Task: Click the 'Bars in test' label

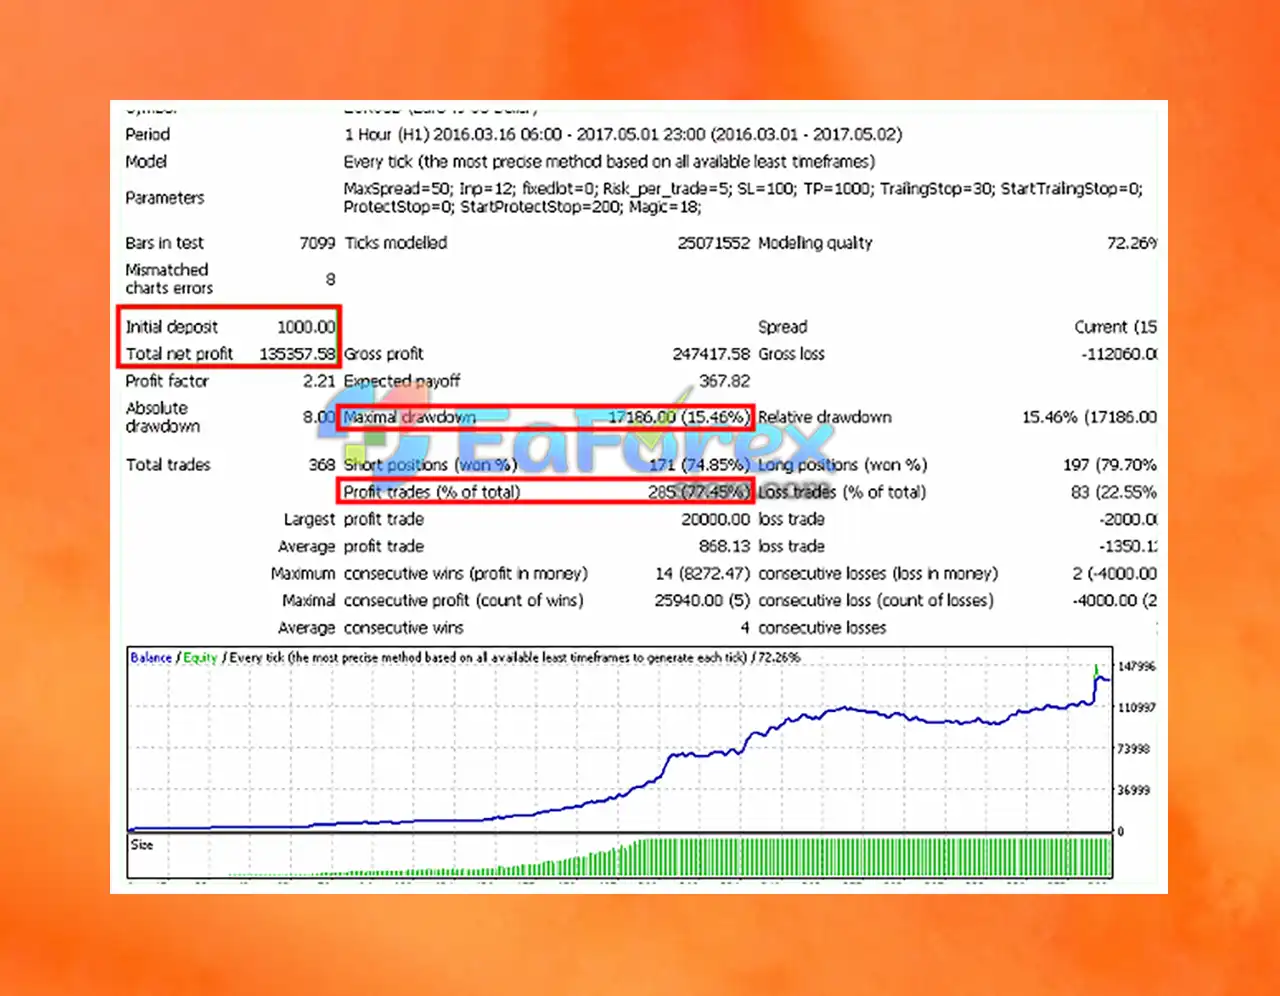Action: point(164,242)
